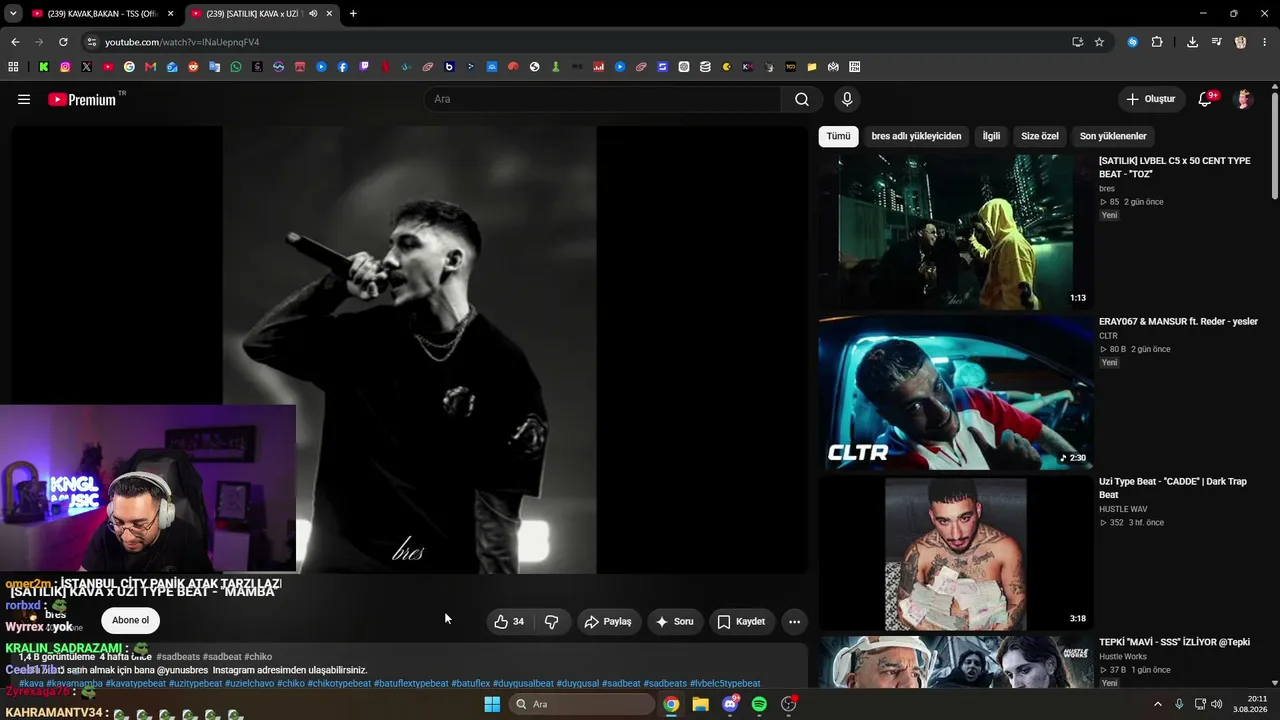Select the Tümü filter chip
The image size is (1280, 720).
click(838, 136)
